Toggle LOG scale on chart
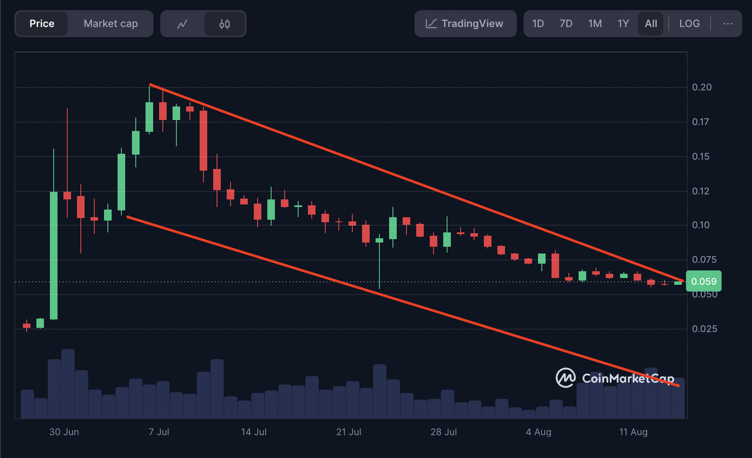 (690, 24)
